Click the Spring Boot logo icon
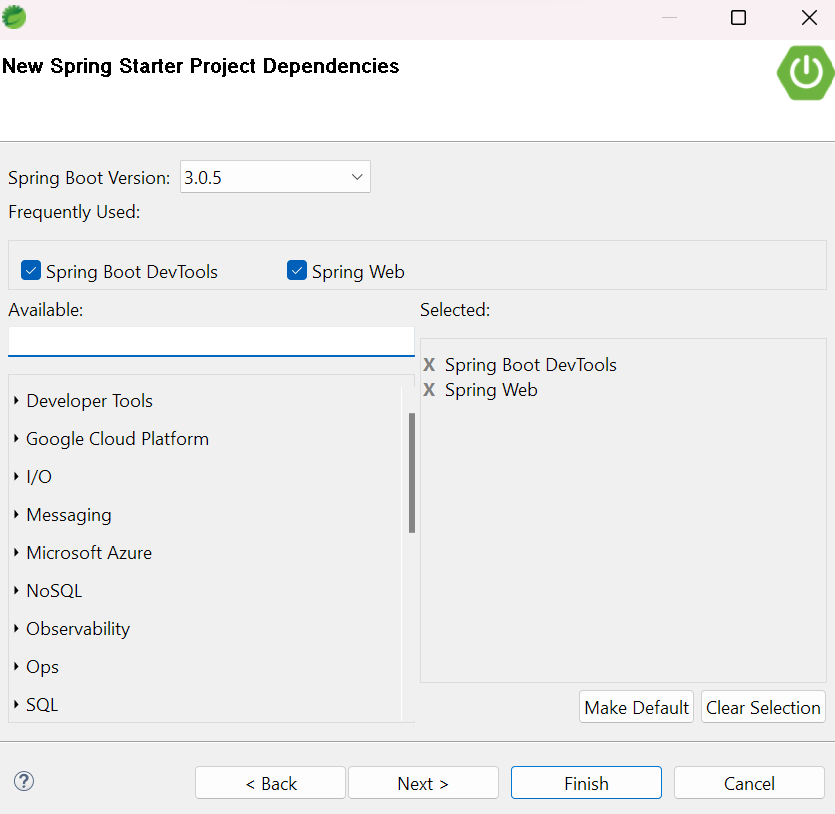 coord(804,72)
